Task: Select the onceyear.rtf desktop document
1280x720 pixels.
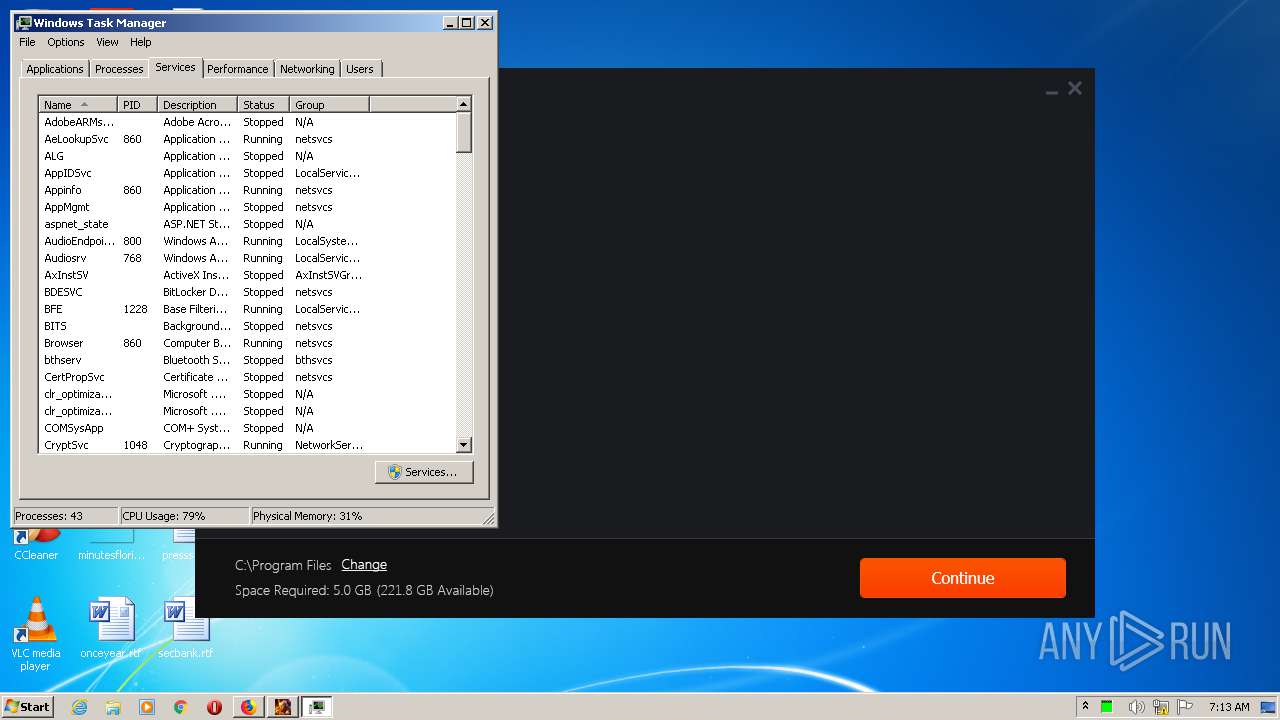Action: pyautogui.click(x=111, y=628)
